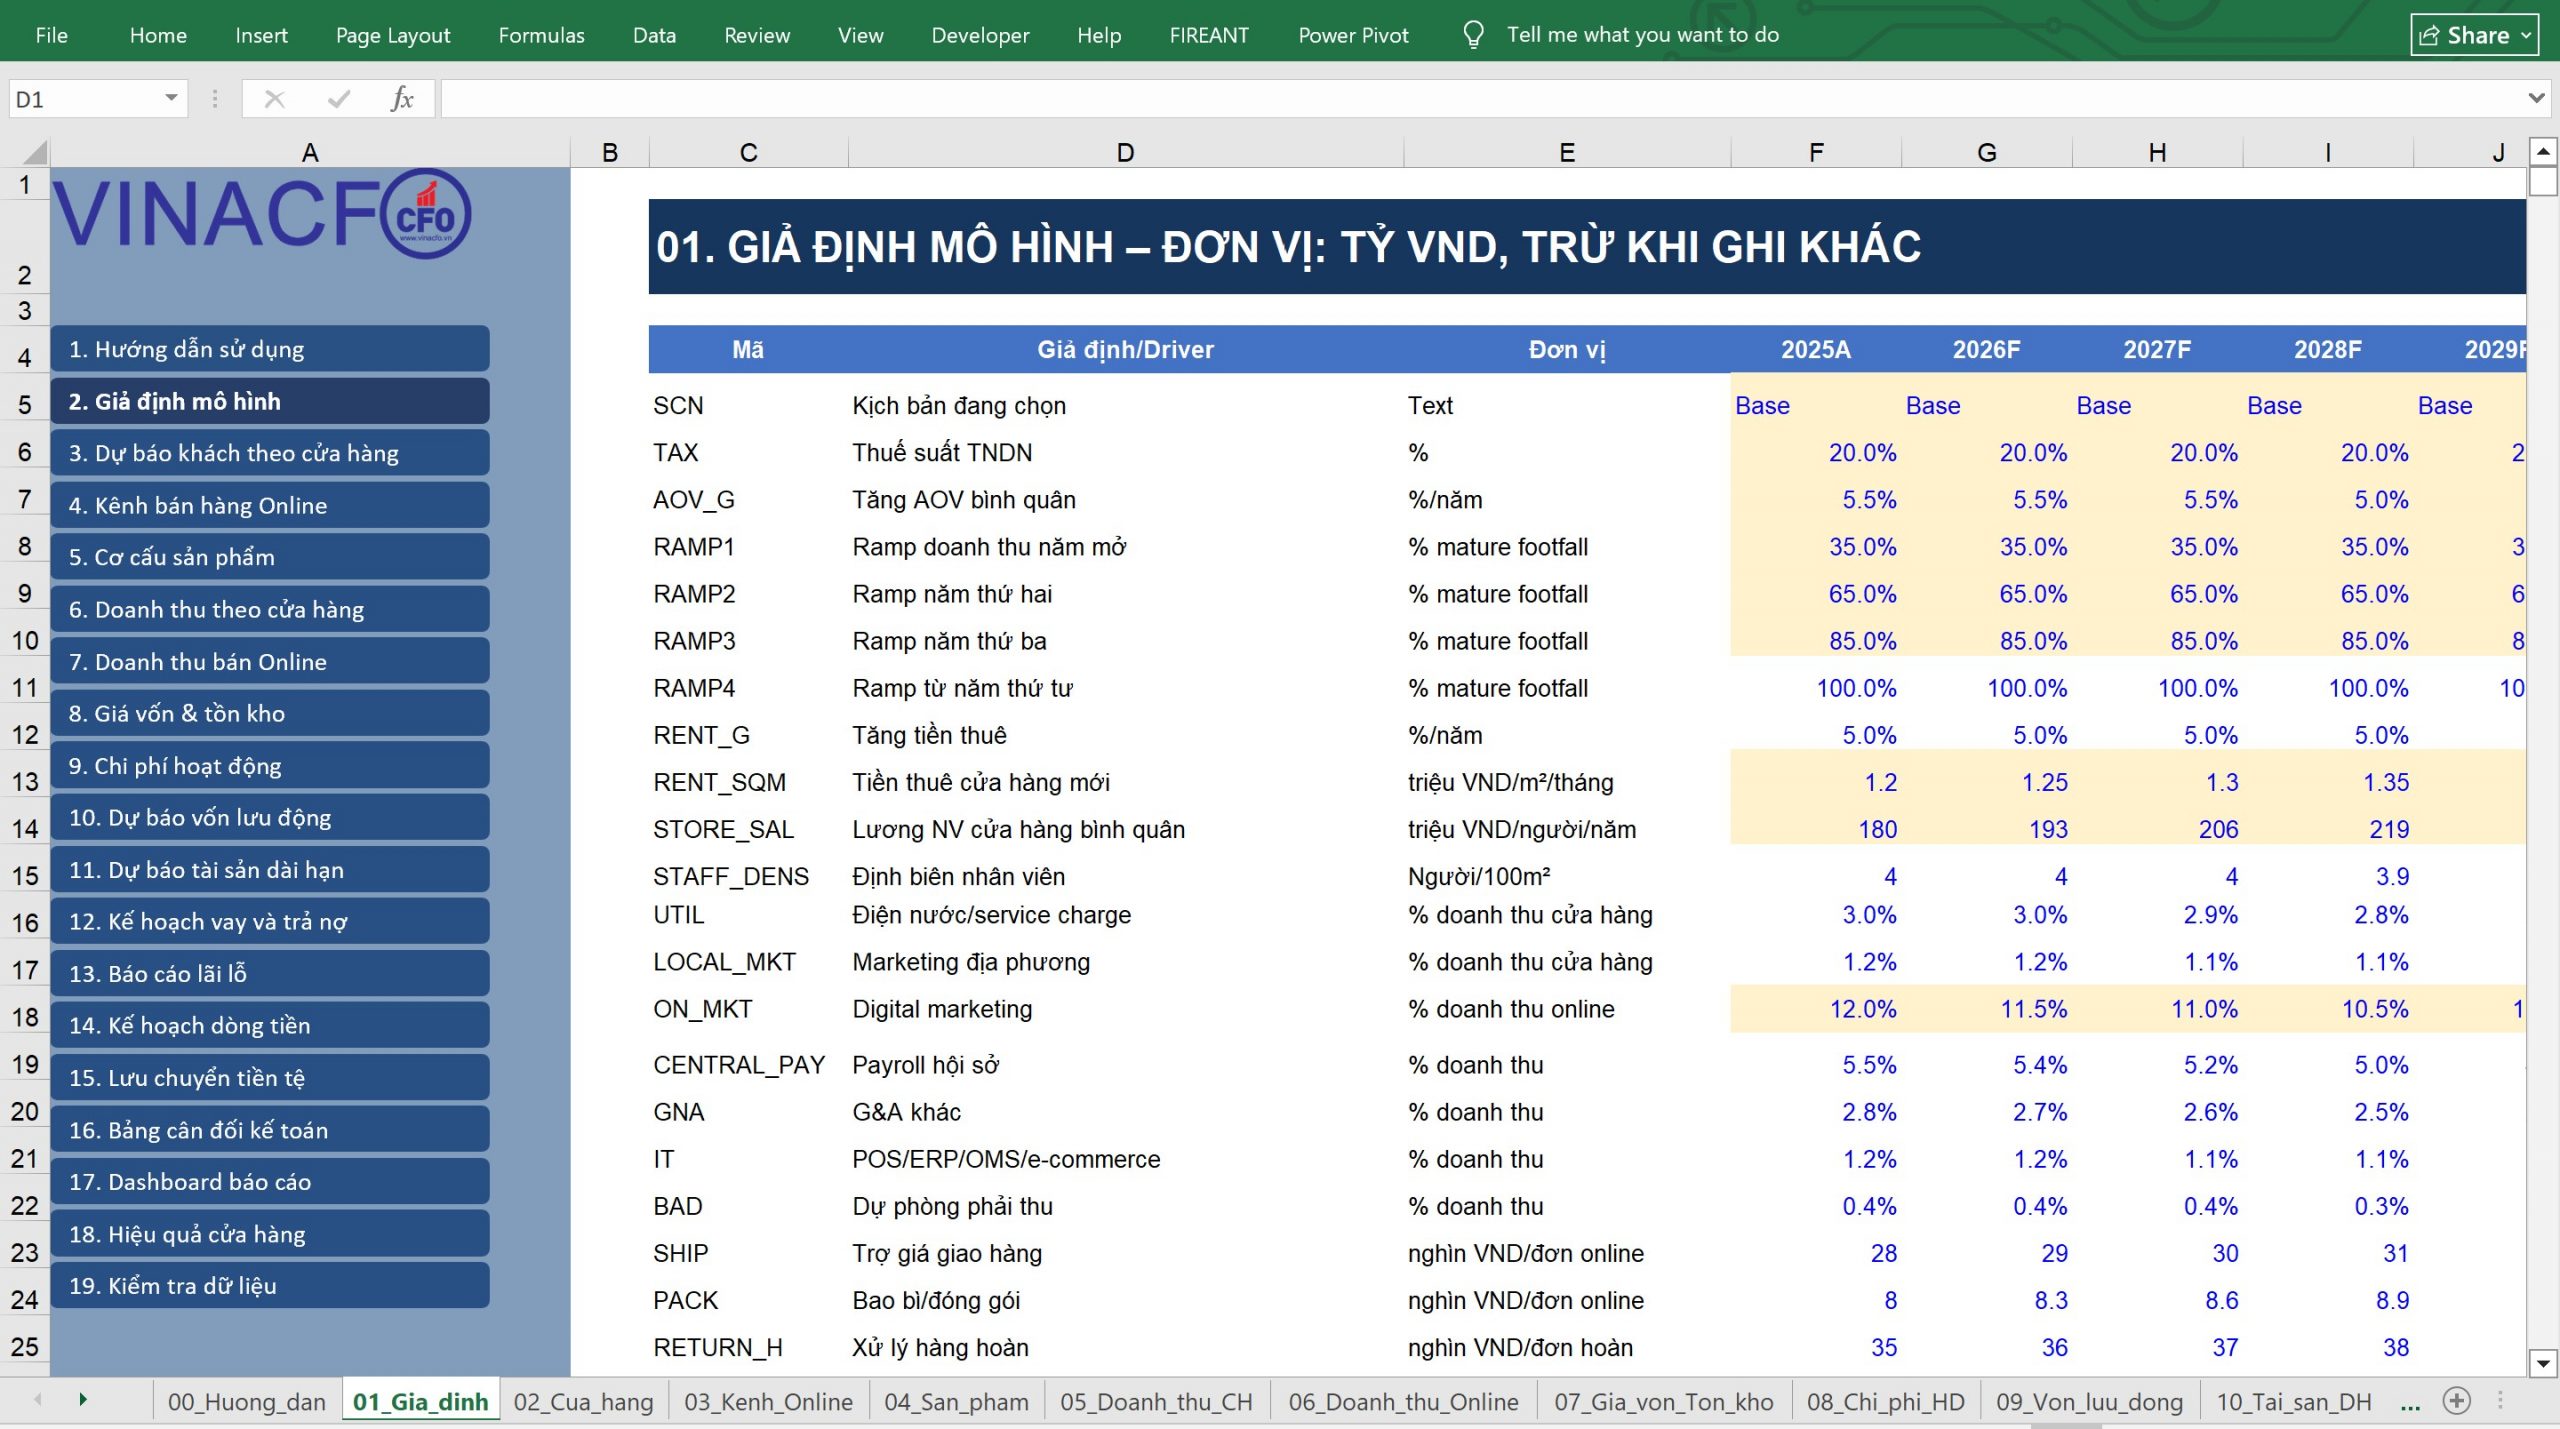Select the 2026F tax rate 20.0% cell
Viewport: 2560px width, 1429px height.
pyautogui.click(x=1986, y=452)
